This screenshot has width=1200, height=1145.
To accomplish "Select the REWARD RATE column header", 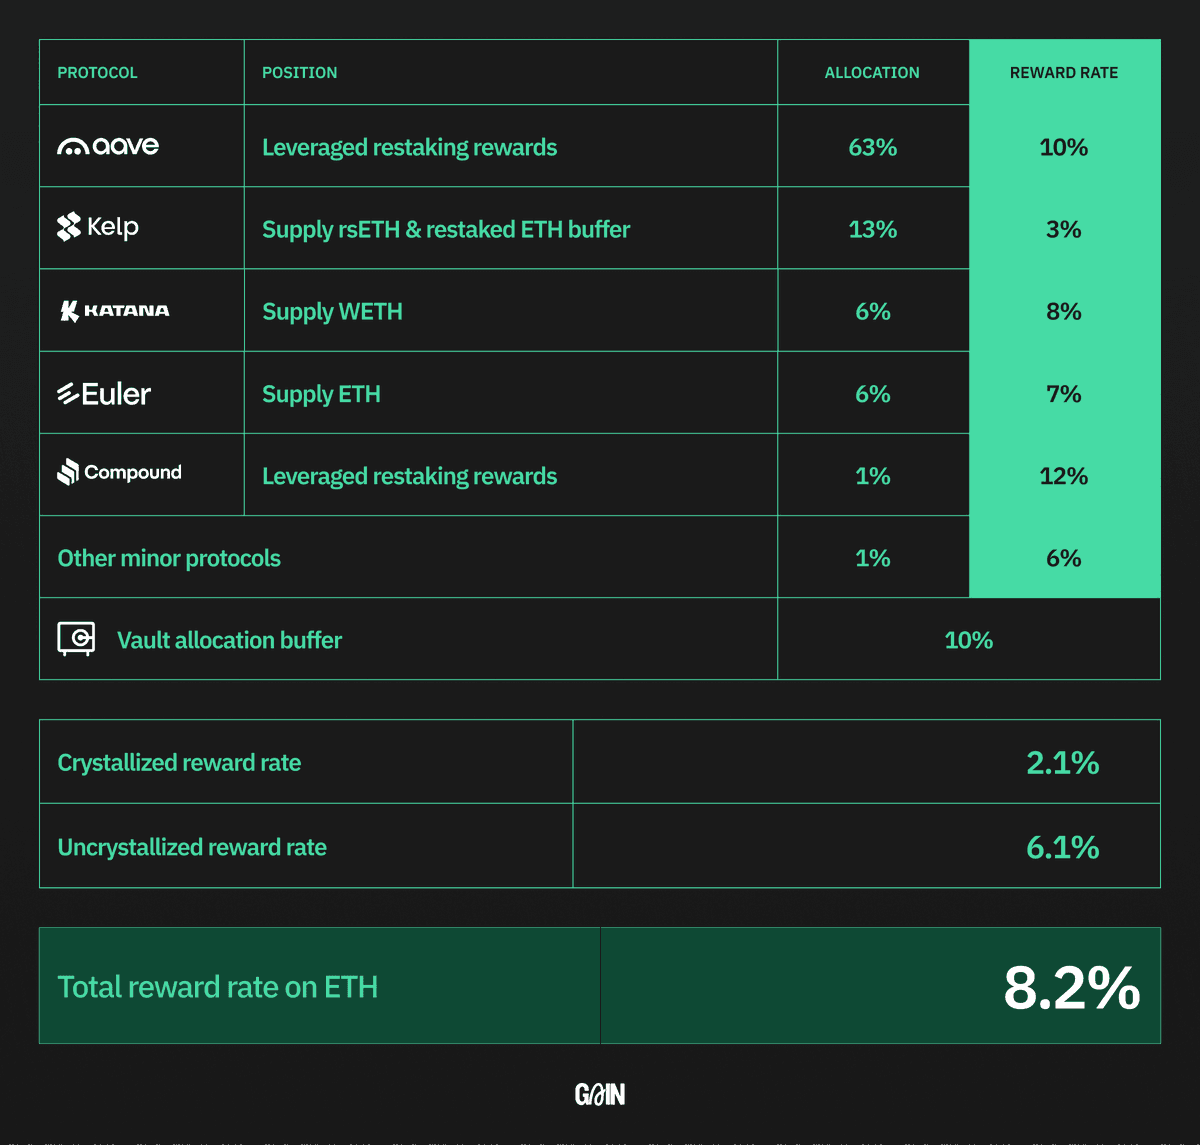I will [1064, 73].
